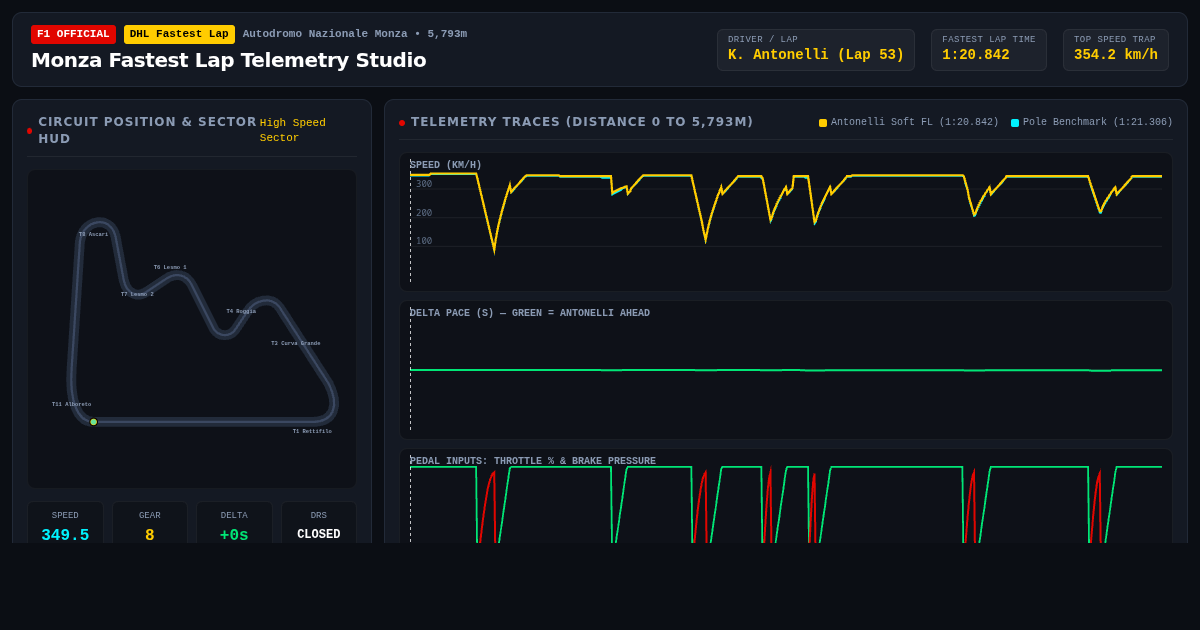1200x630 pixels.
Task: Click the T11 Alboreto corner label
Action: click(x=71, y=405)
